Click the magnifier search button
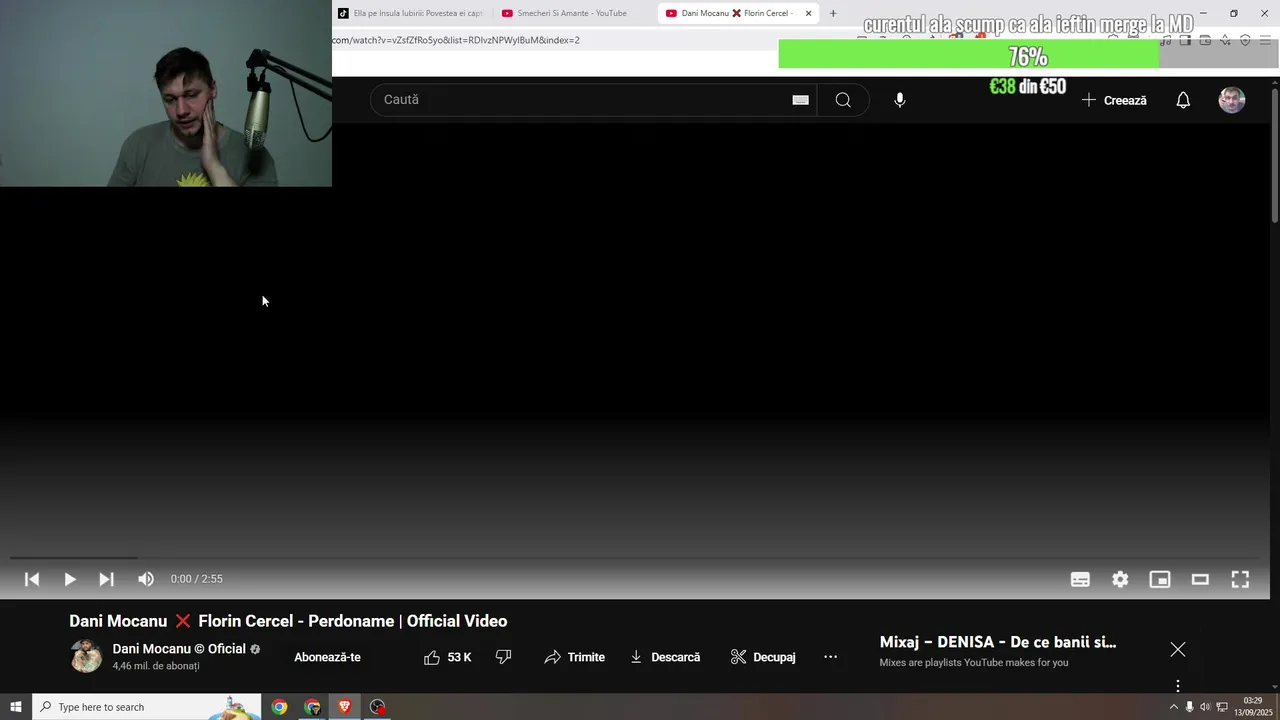Screen dimensions: 1280x720 (x=843, y=100)
